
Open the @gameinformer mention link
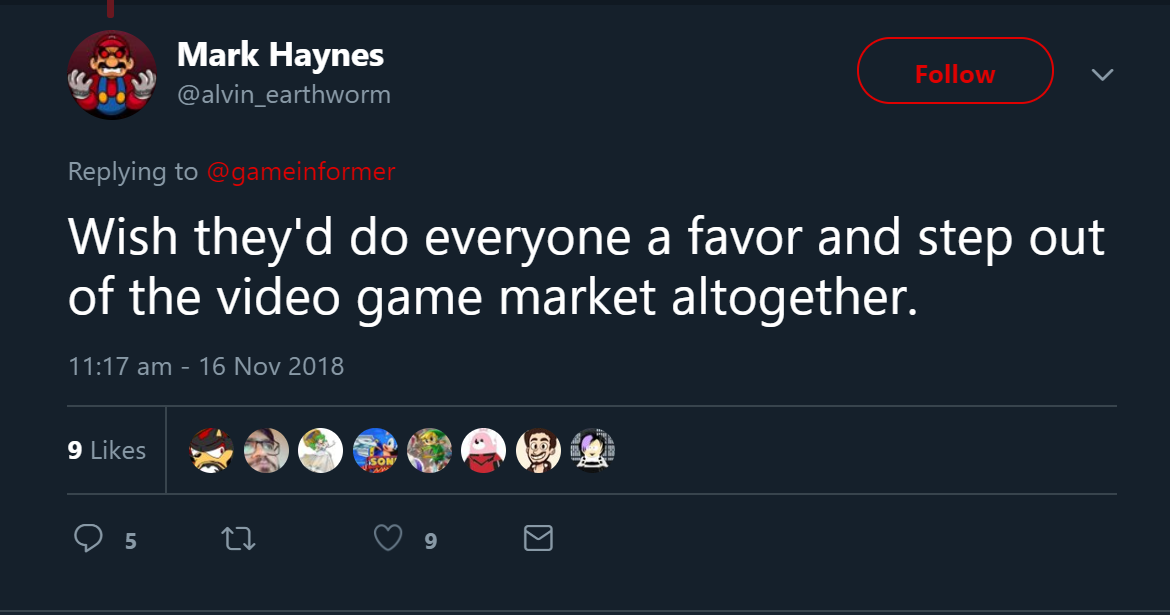click(x=301, y=172)
